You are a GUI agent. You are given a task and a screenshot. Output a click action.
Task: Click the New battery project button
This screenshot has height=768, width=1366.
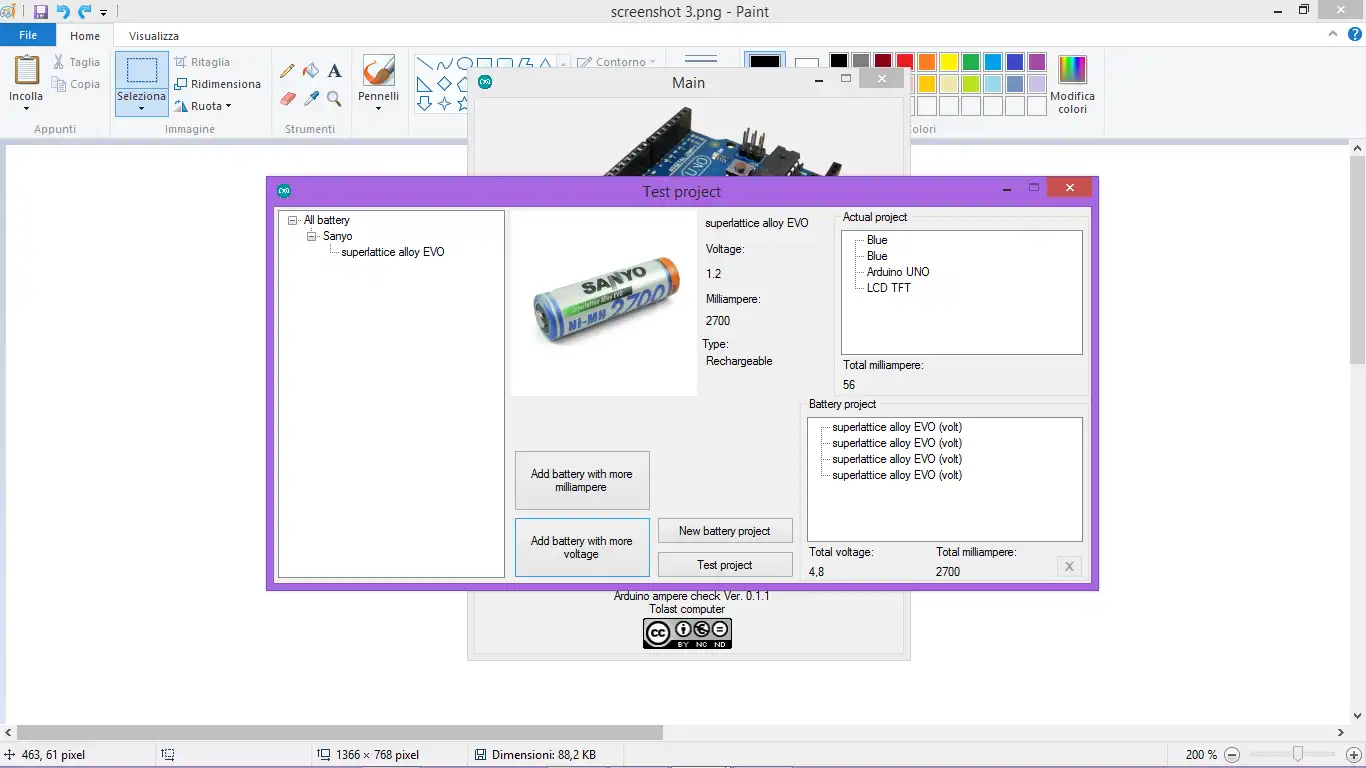[x=725, y=531]
